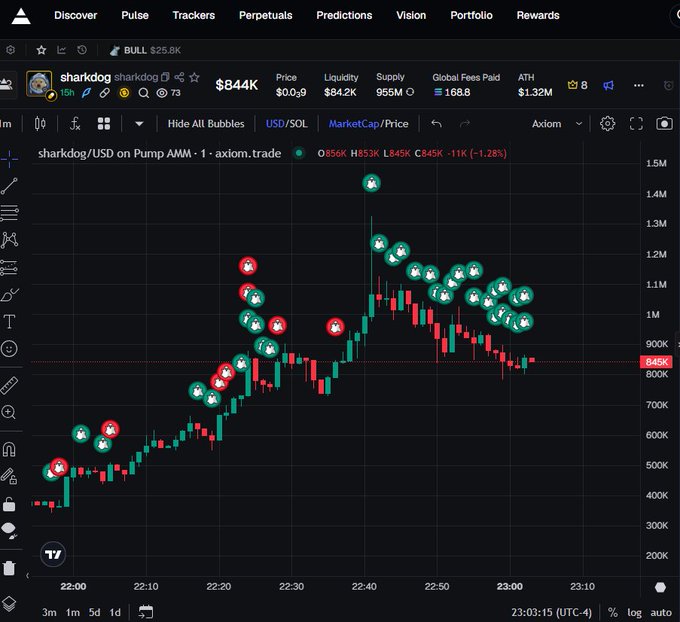Click the yellow coin icon
Screen dimensions: 680x622
pyautogui.click(x=124, y=93)
